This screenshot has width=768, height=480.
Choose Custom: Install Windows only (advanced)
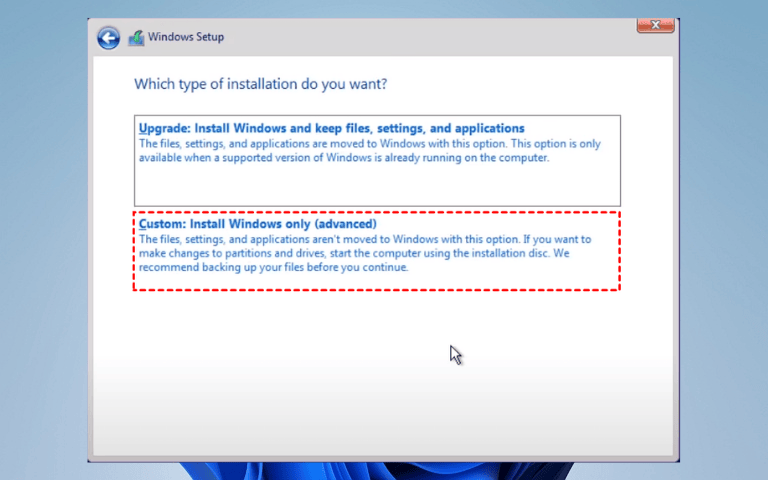pyautogui.click(x=257, y=224)
